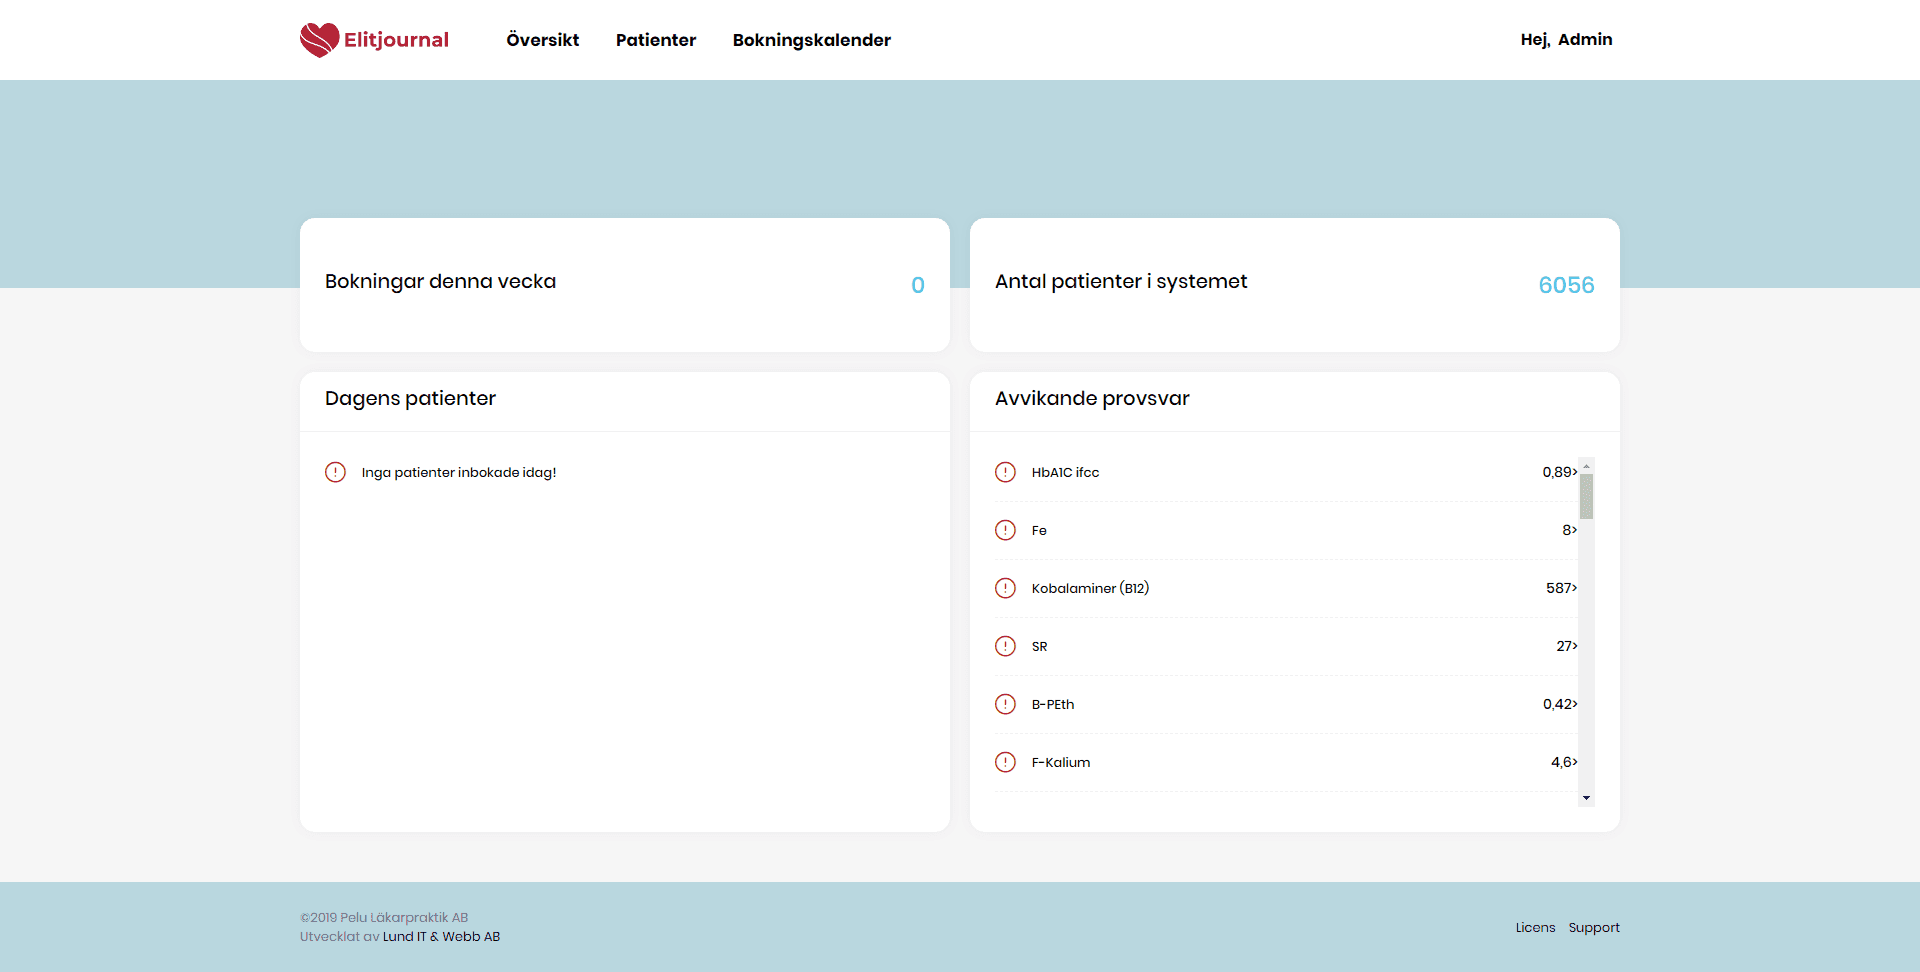Click the Elitjournal heart logo
Image resolution: width=1920 pixels, height=972 pixels.
[320, 40]
